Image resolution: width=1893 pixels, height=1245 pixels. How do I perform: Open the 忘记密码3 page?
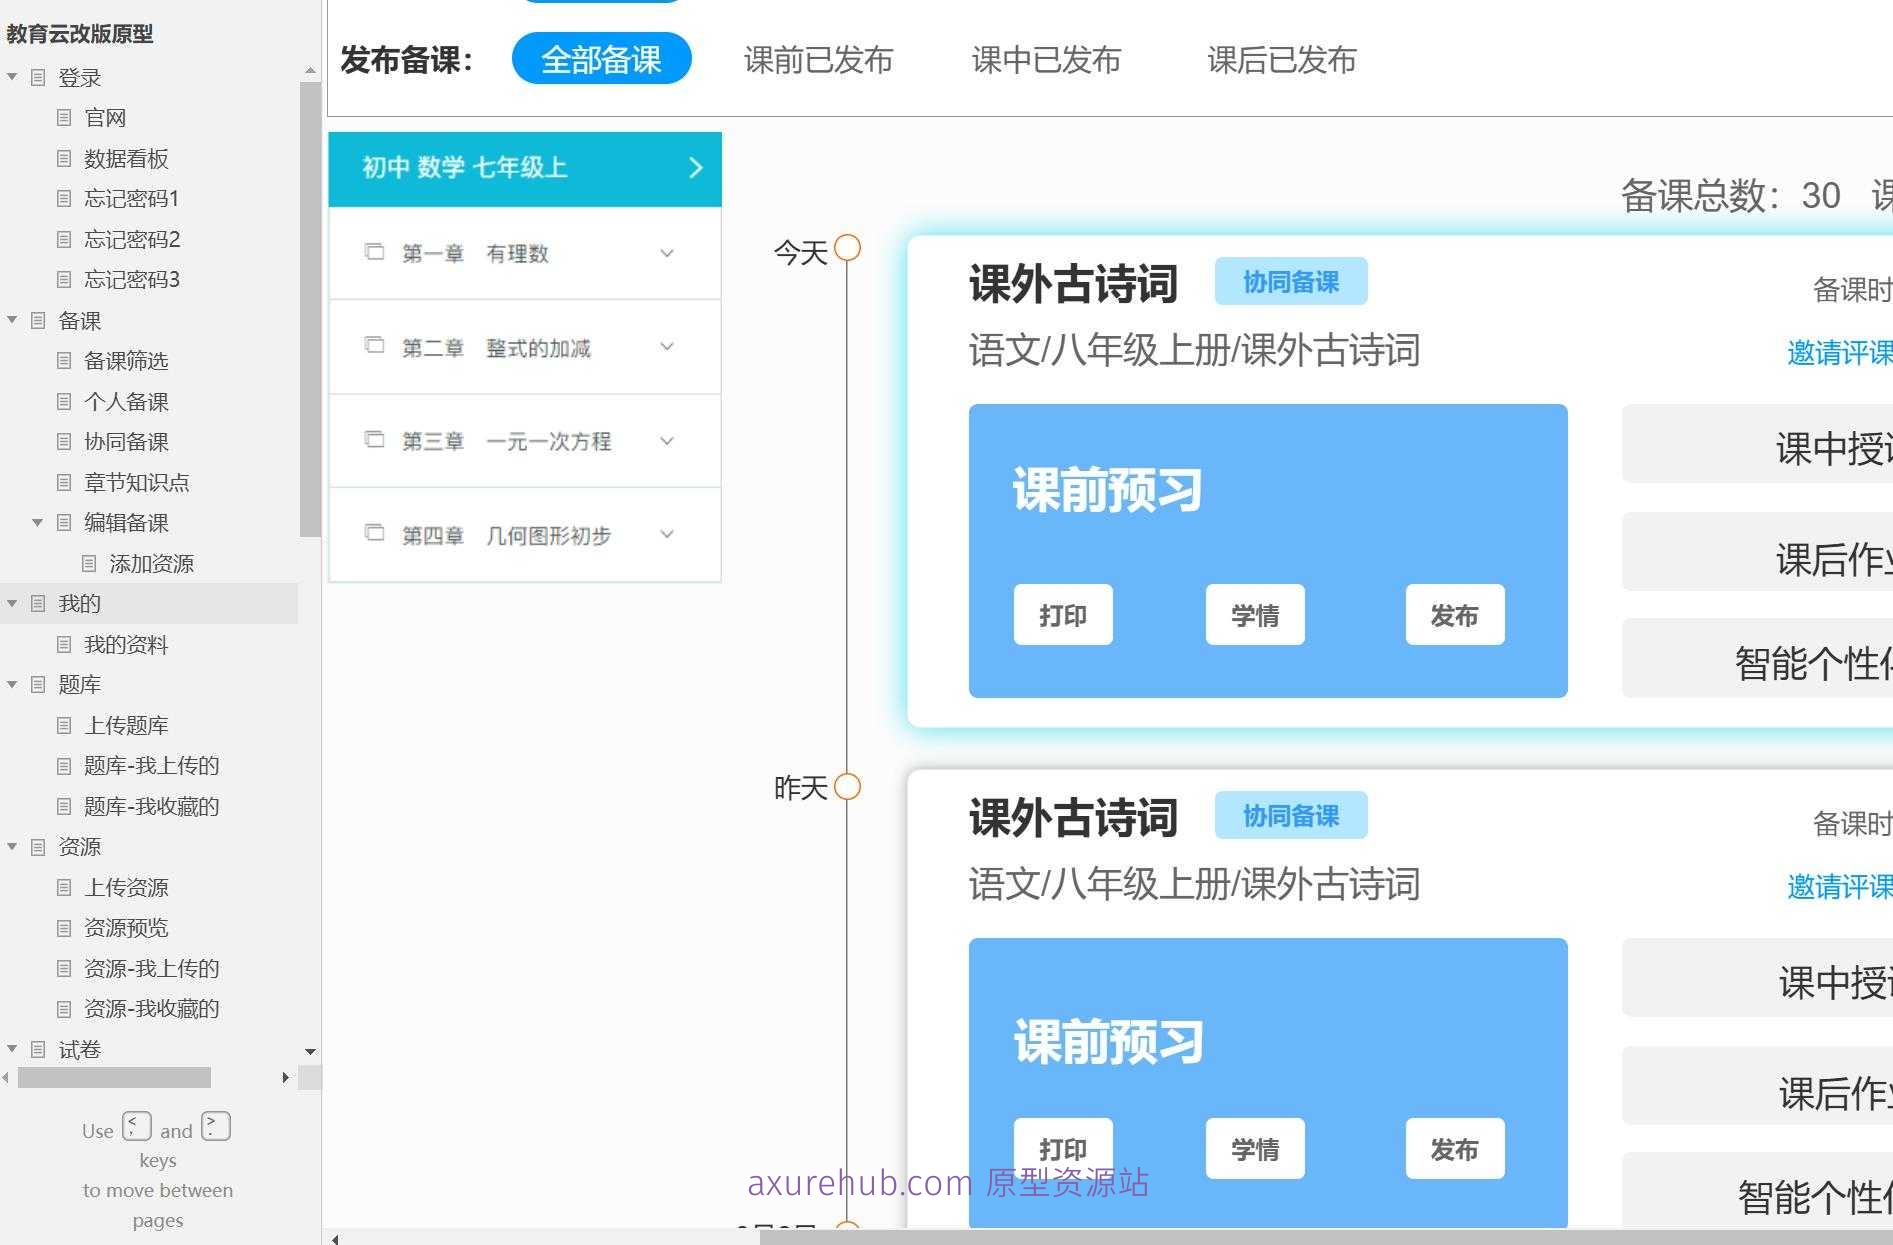click(x=131, y=280)
